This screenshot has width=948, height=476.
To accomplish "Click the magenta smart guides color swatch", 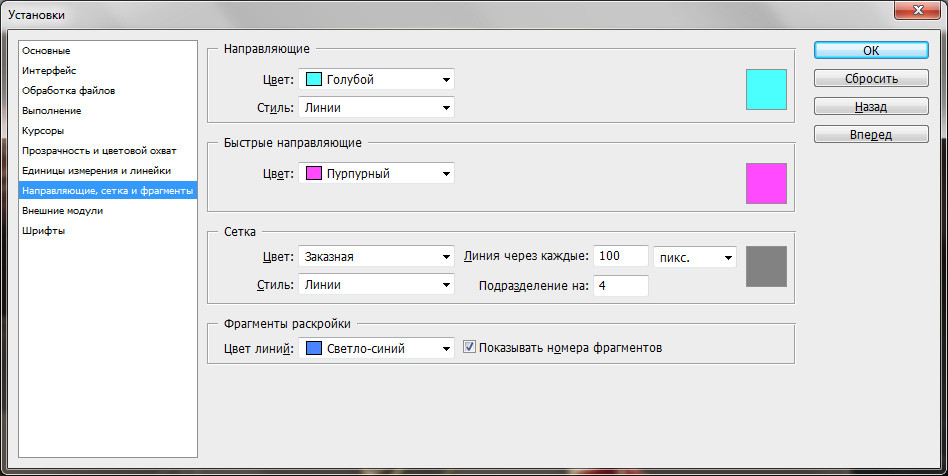I will pos(766,183).
